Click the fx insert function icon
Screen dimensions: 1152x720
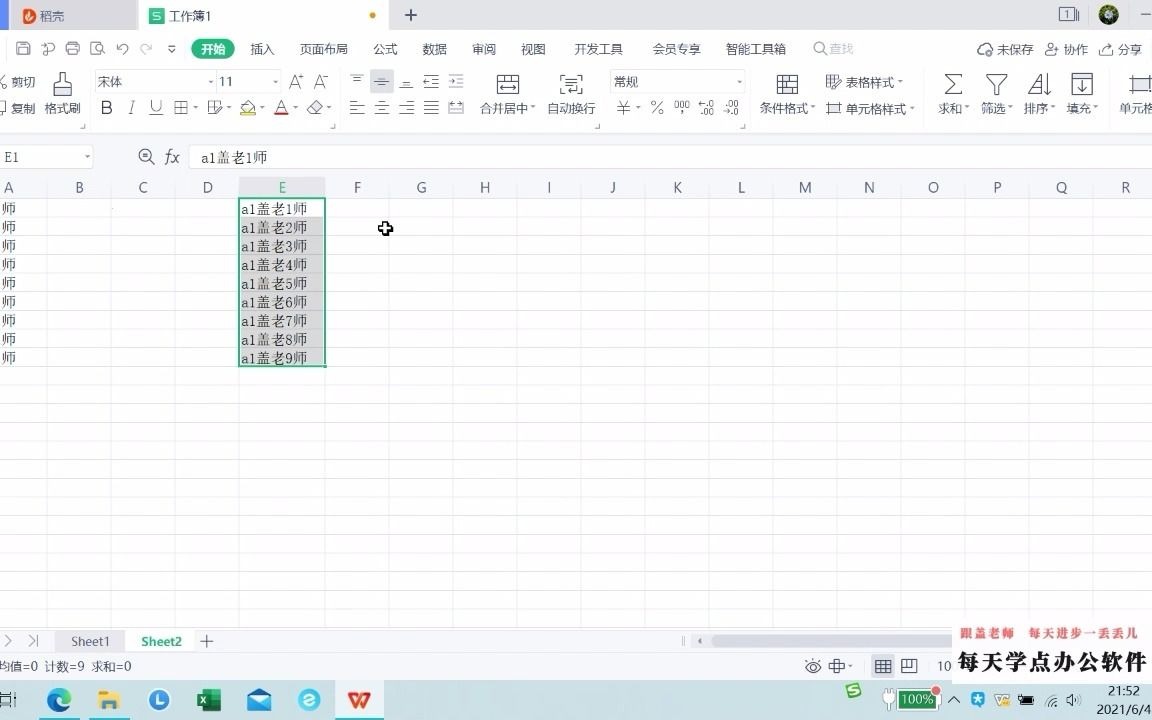coord(172,157)
